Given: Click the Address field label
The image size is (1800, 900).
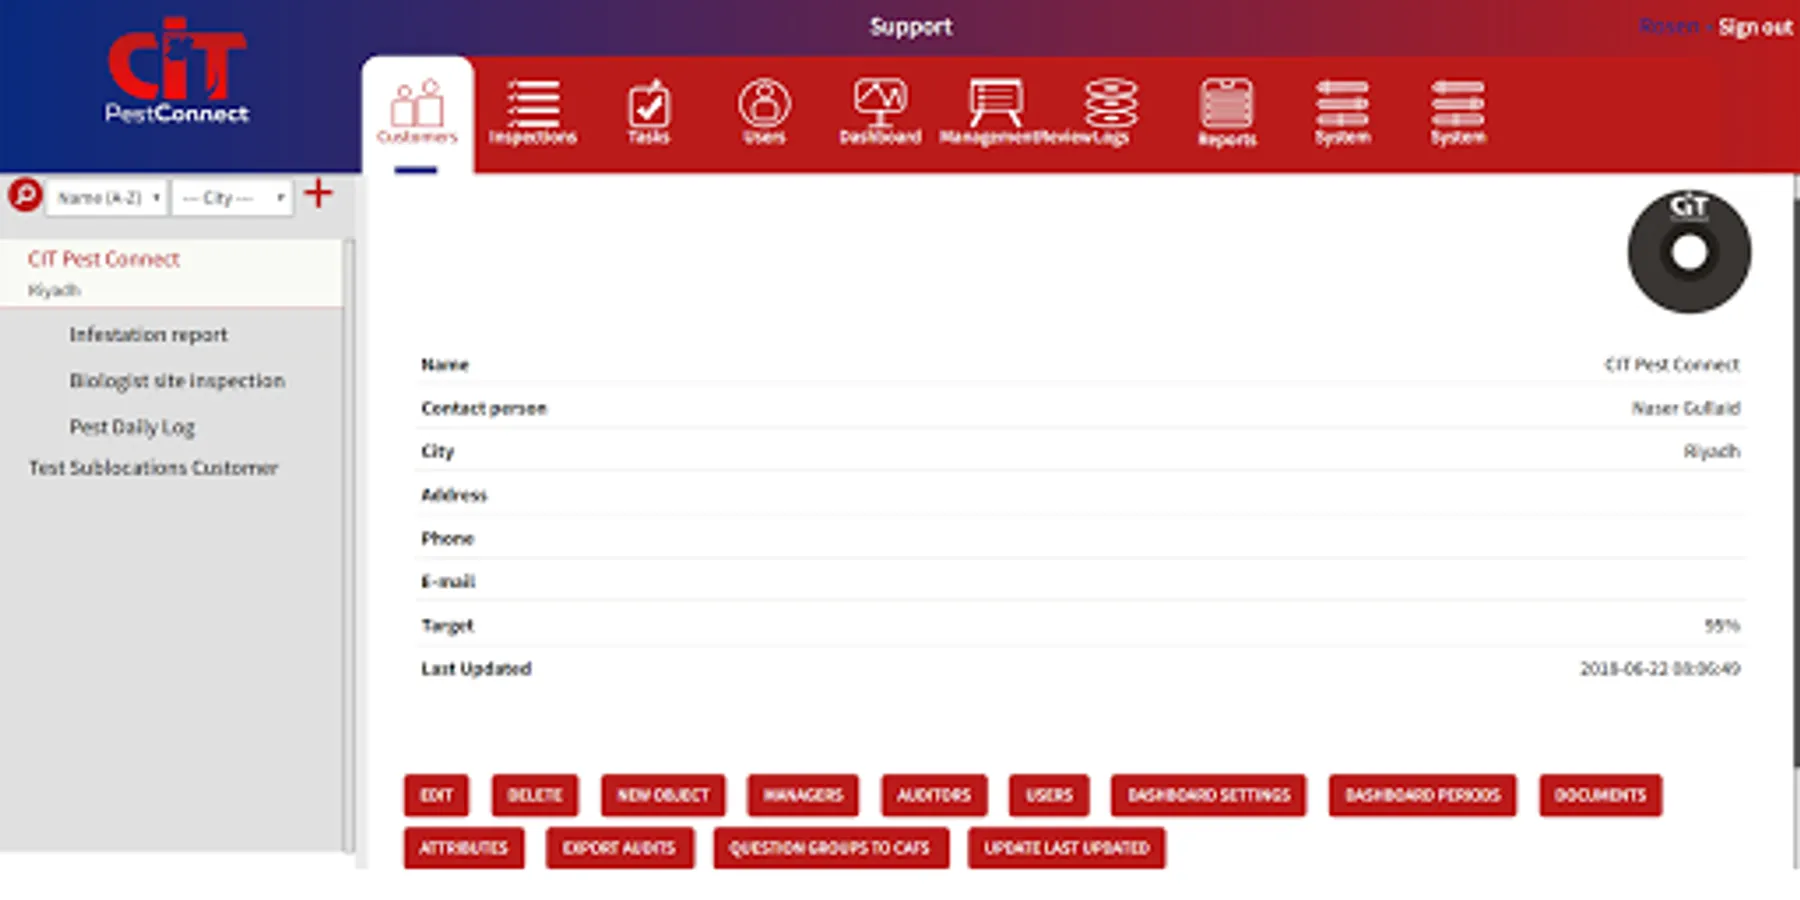Looking at the screenshot, I should click(x=454, y=495).
